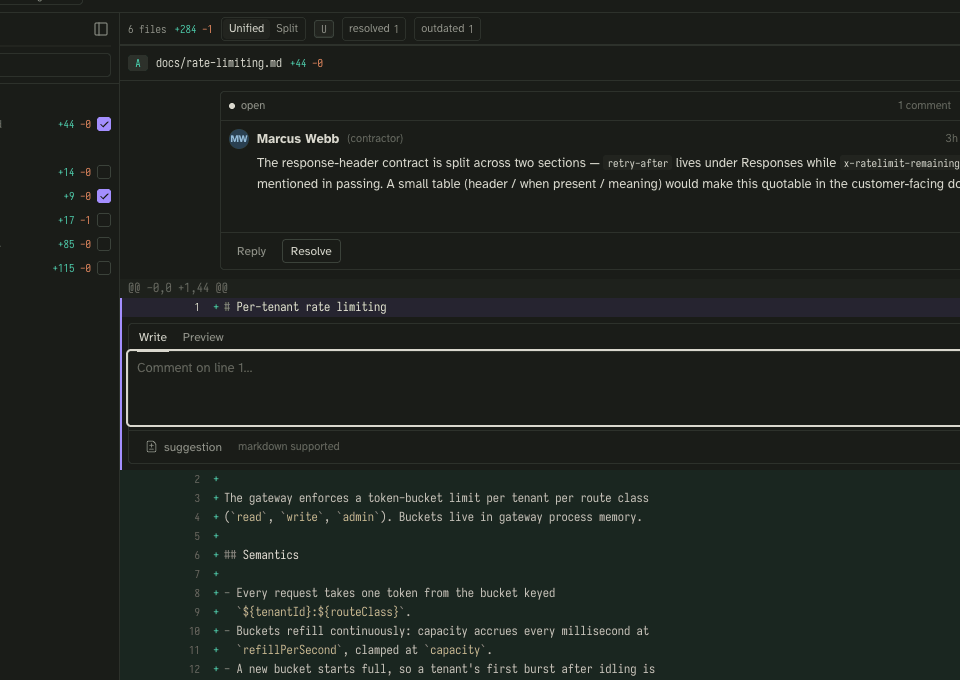
Task: Toggle the sidebar panel icon
Action: click(x=101, y=29)
